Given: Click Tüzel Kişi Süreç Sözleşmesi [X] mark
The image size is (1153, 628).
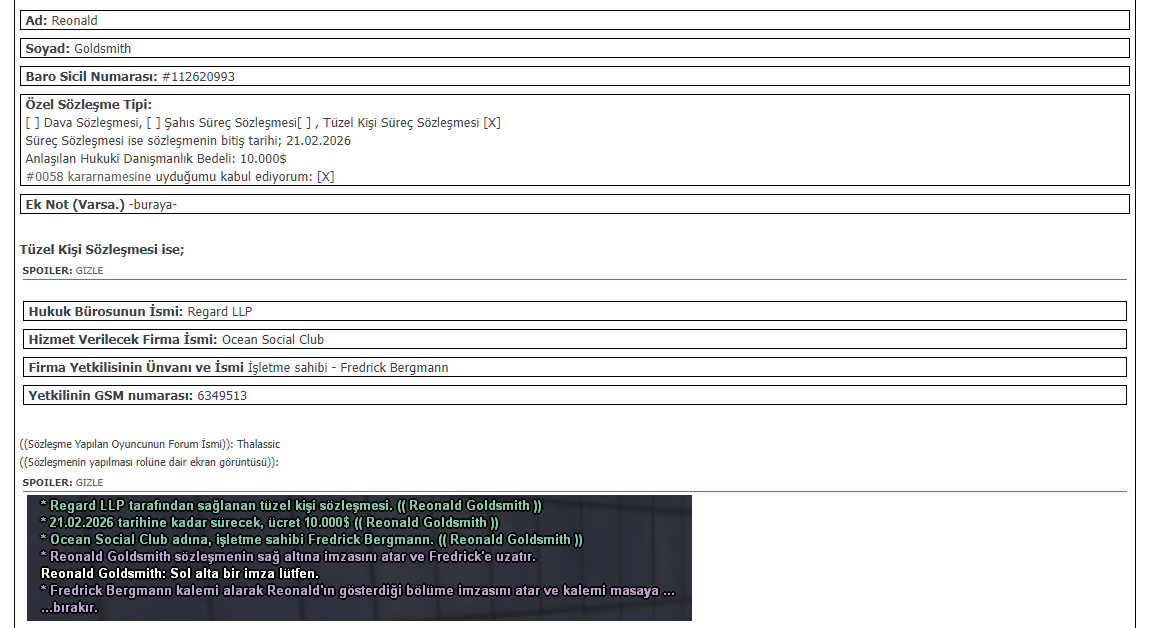Looking at the screenshot, I should click(491, 123).
